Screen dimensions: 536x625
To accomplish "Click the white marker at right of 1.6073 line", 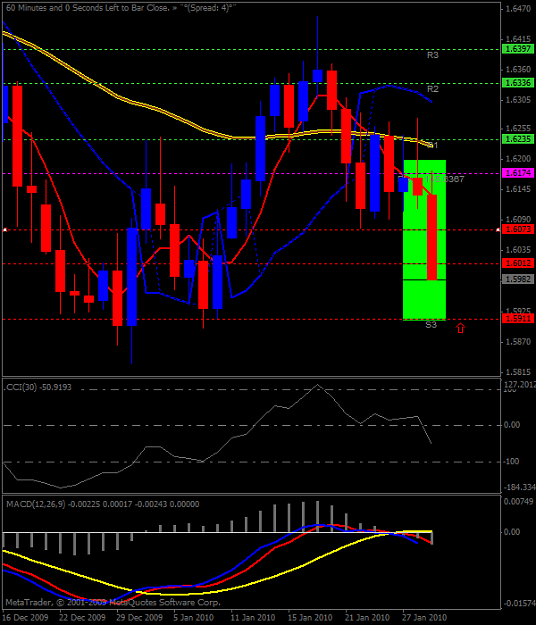I will (x=498, y=230).
